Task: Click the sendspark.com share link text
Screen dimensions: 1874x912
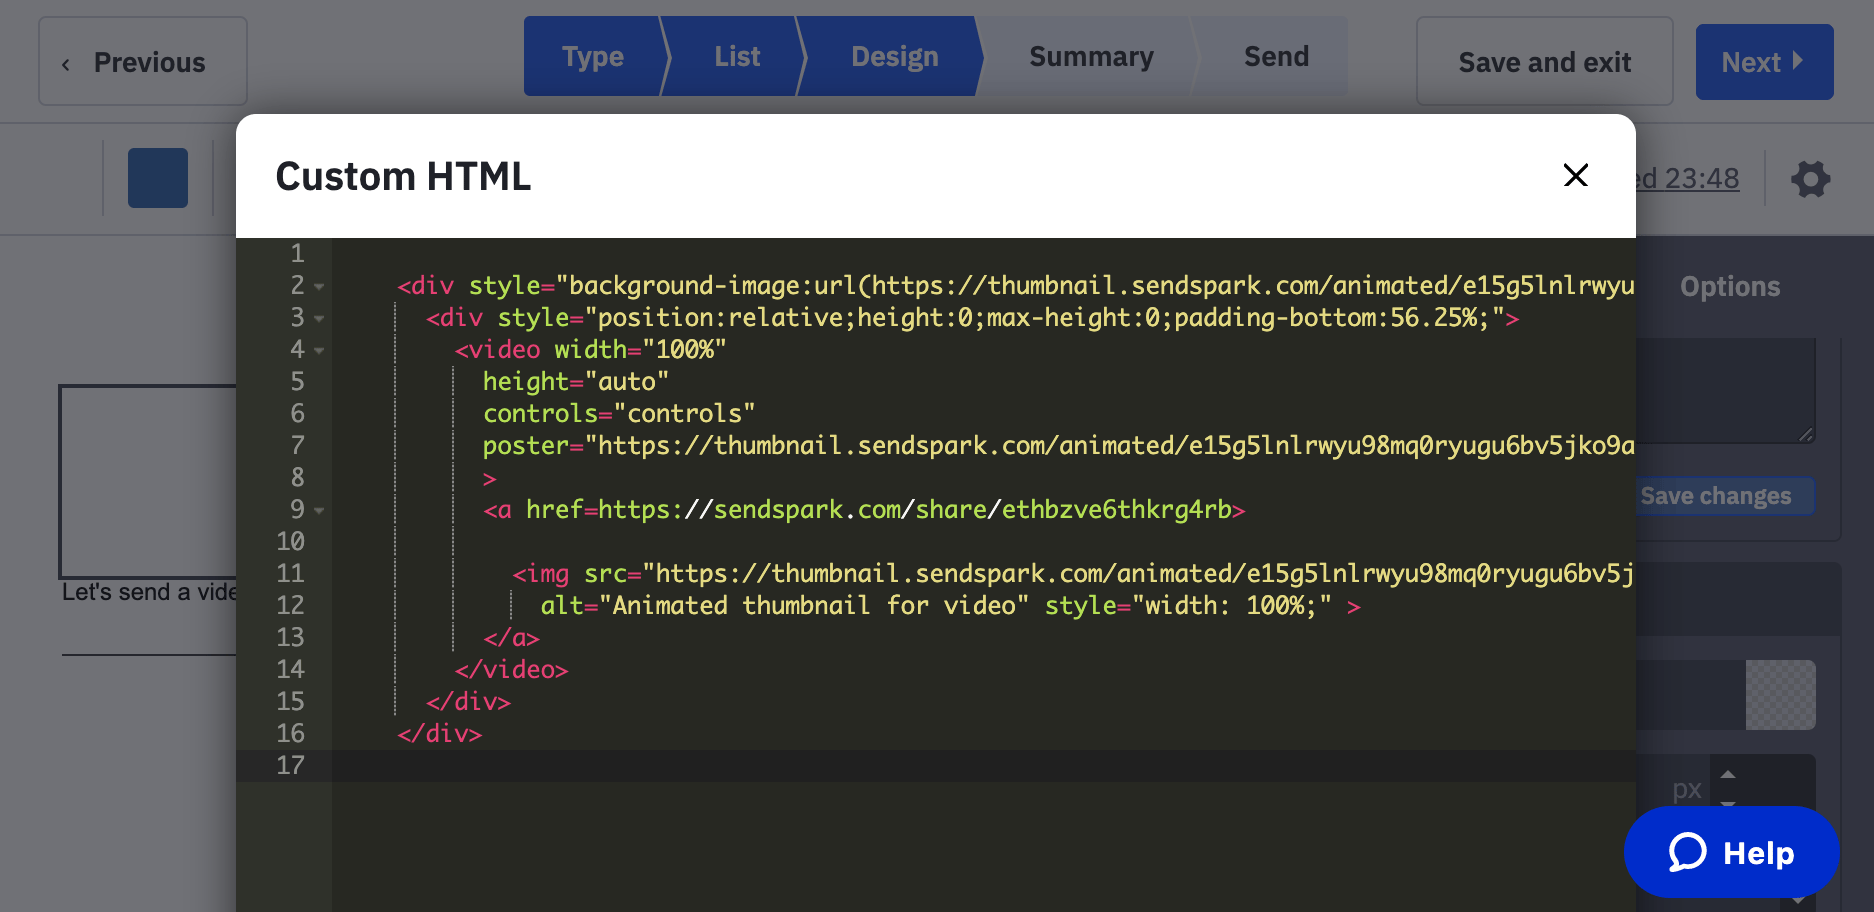Action: [x=915, y=510]
